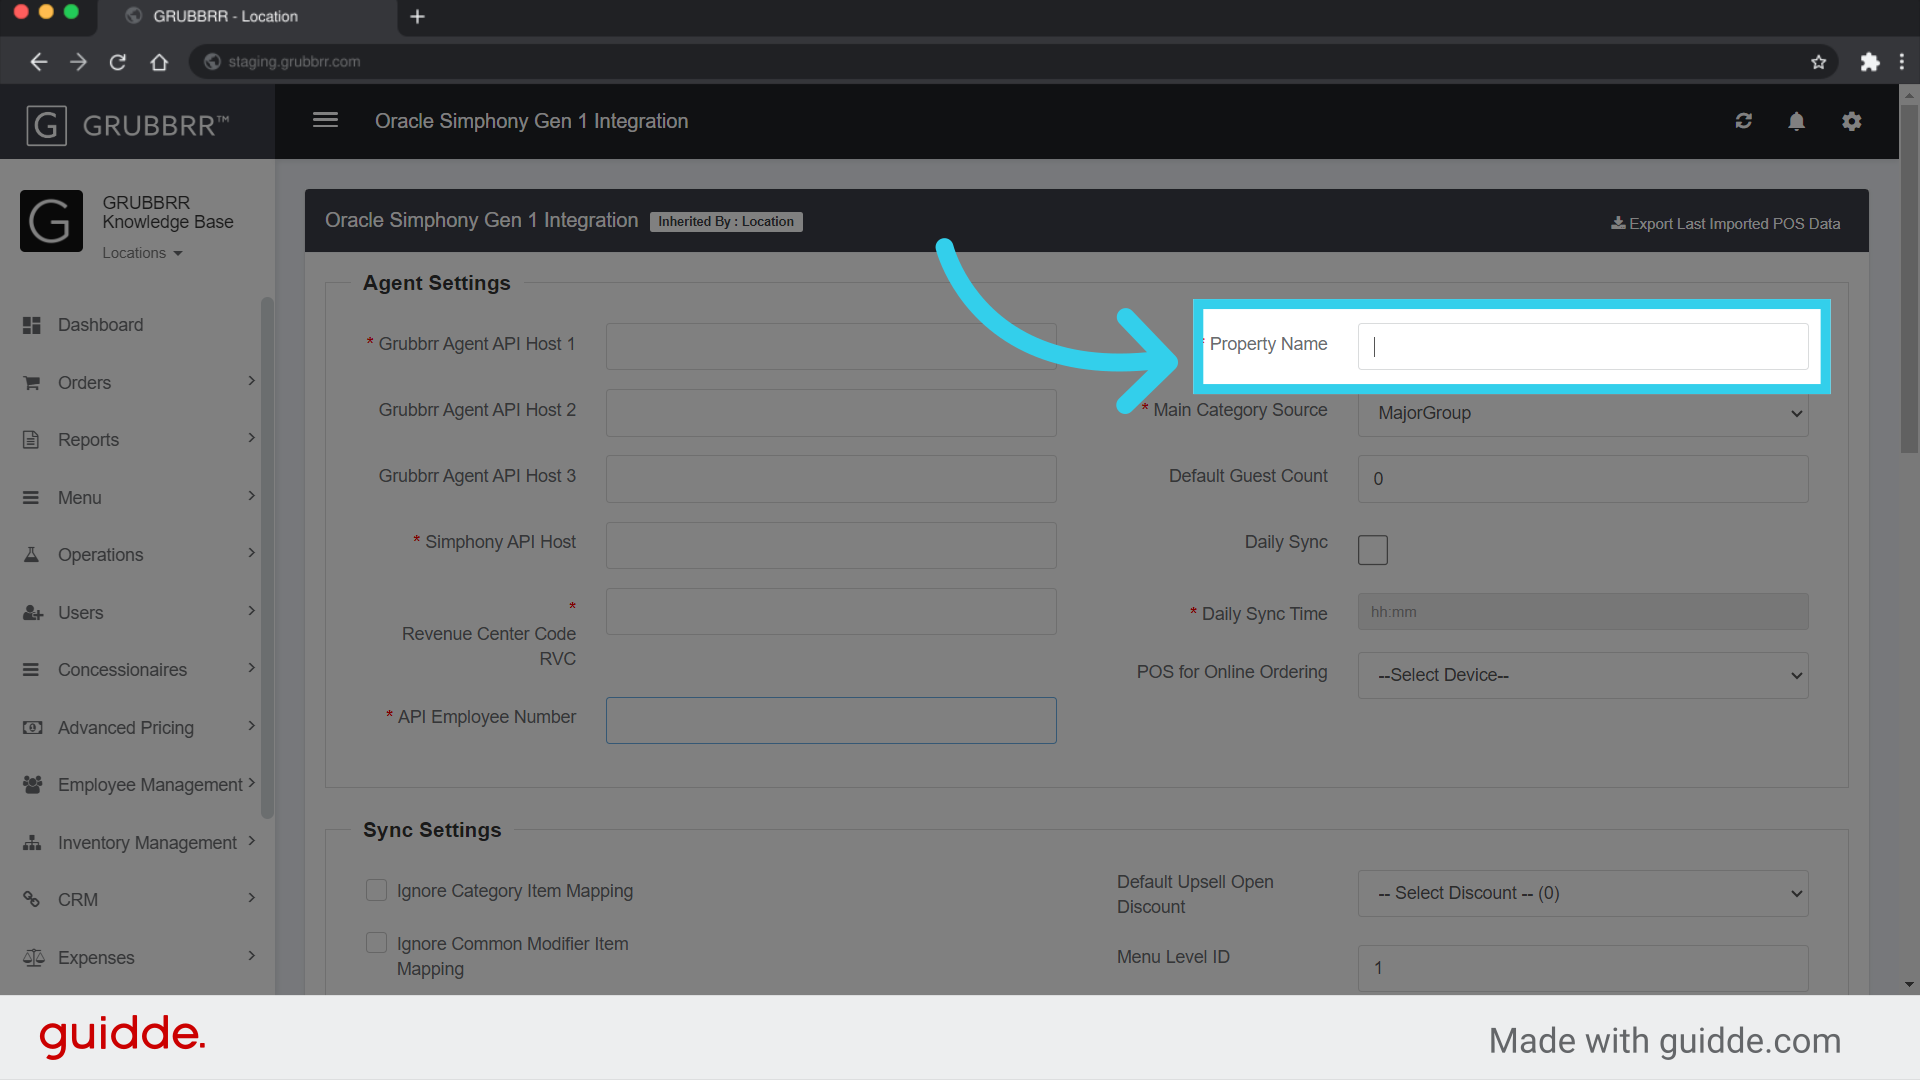Check Ignore Common Modifier Item Mapping

tap(376, 943)
